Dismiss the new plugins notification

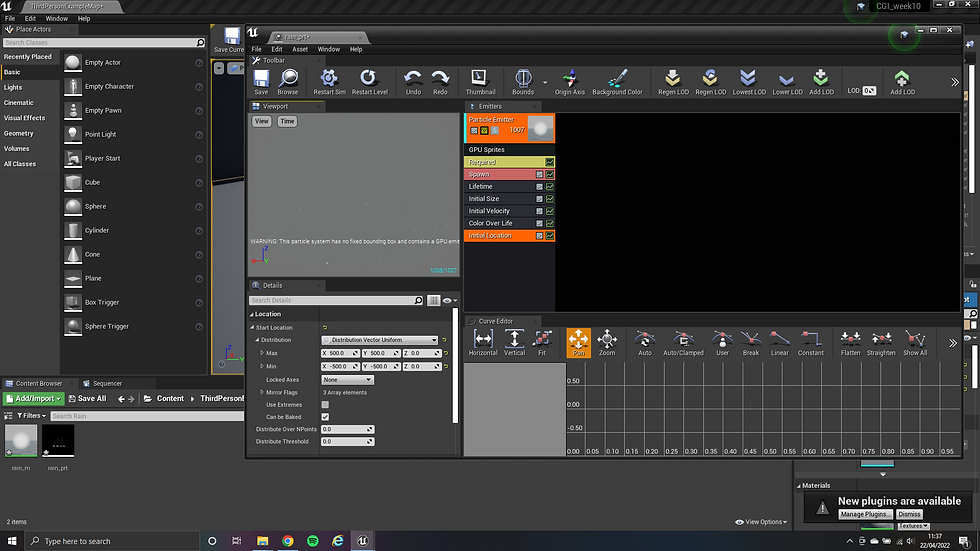click(x=909, y=514)
